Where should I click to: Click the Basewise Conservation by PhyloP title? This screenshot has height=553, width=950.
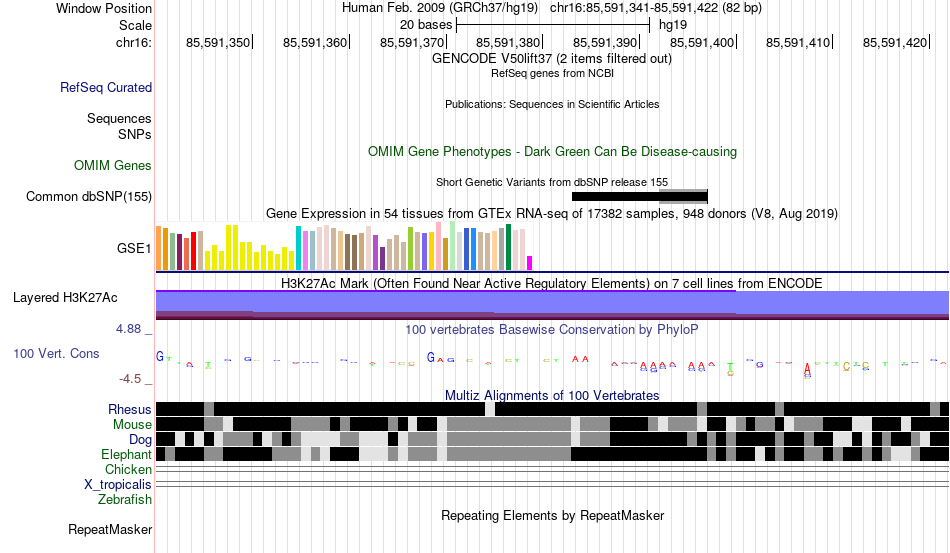pyautogui.click(x=552, y=329)
